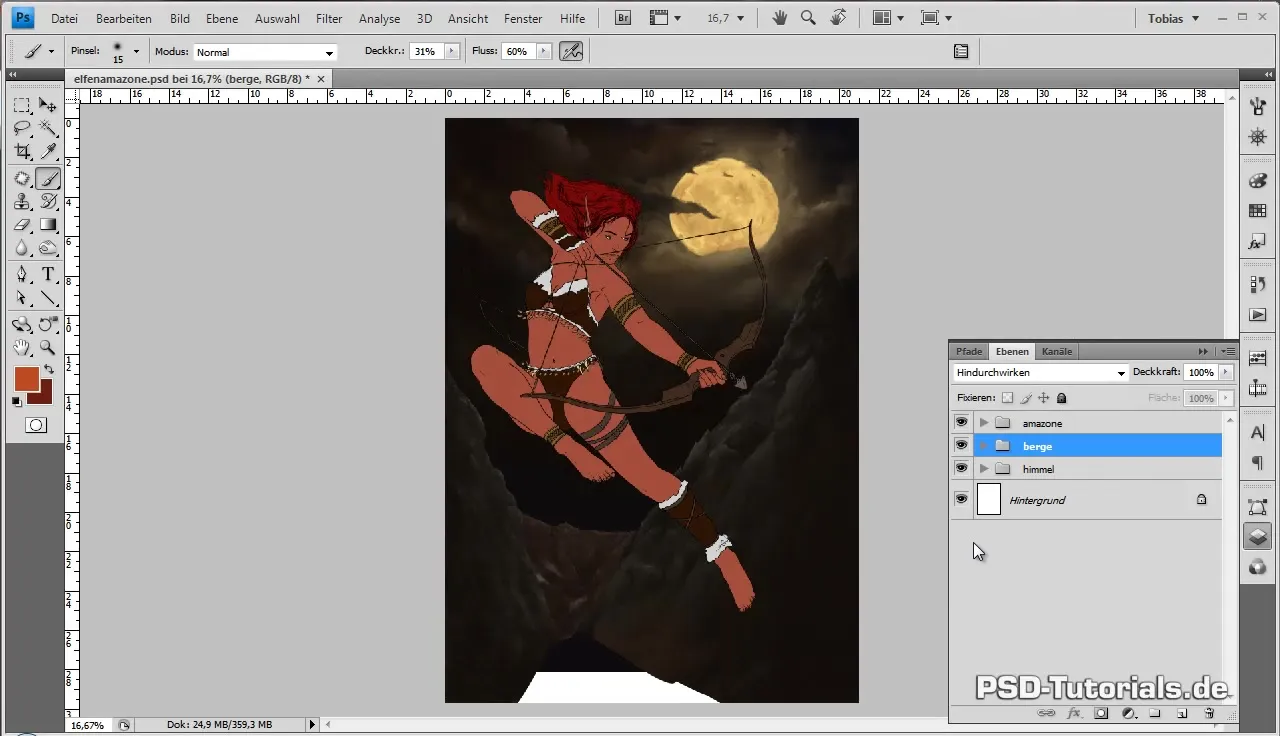Screen dimensions: 1280x736
Task: Toggle airbrush mode in options bar
Action: (x=571, y=51)
